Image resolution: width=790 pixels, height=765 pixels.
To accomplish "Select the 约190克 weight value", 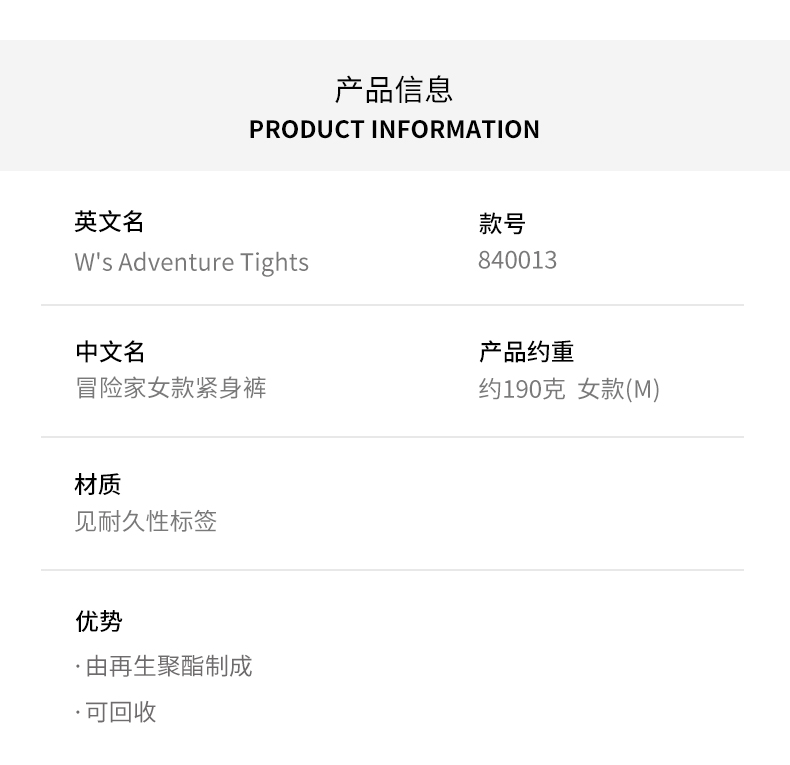I will coord(521,389).
